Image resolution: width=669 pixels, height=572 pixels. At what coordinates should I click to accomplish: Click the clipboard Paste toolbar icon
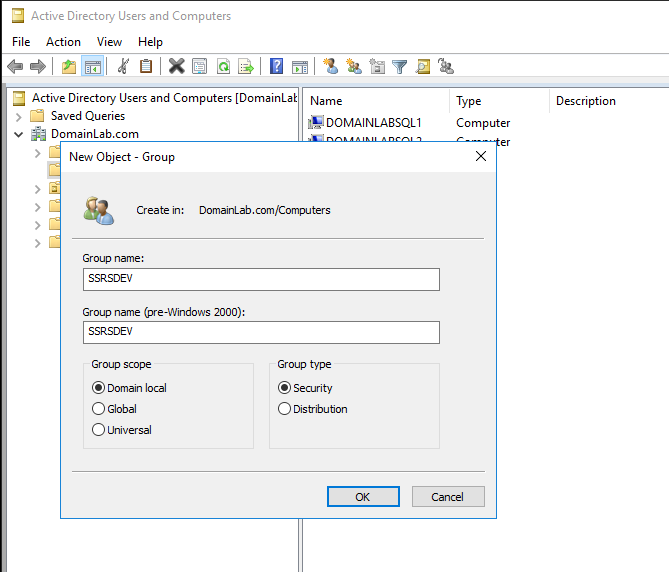click(146, 67)
